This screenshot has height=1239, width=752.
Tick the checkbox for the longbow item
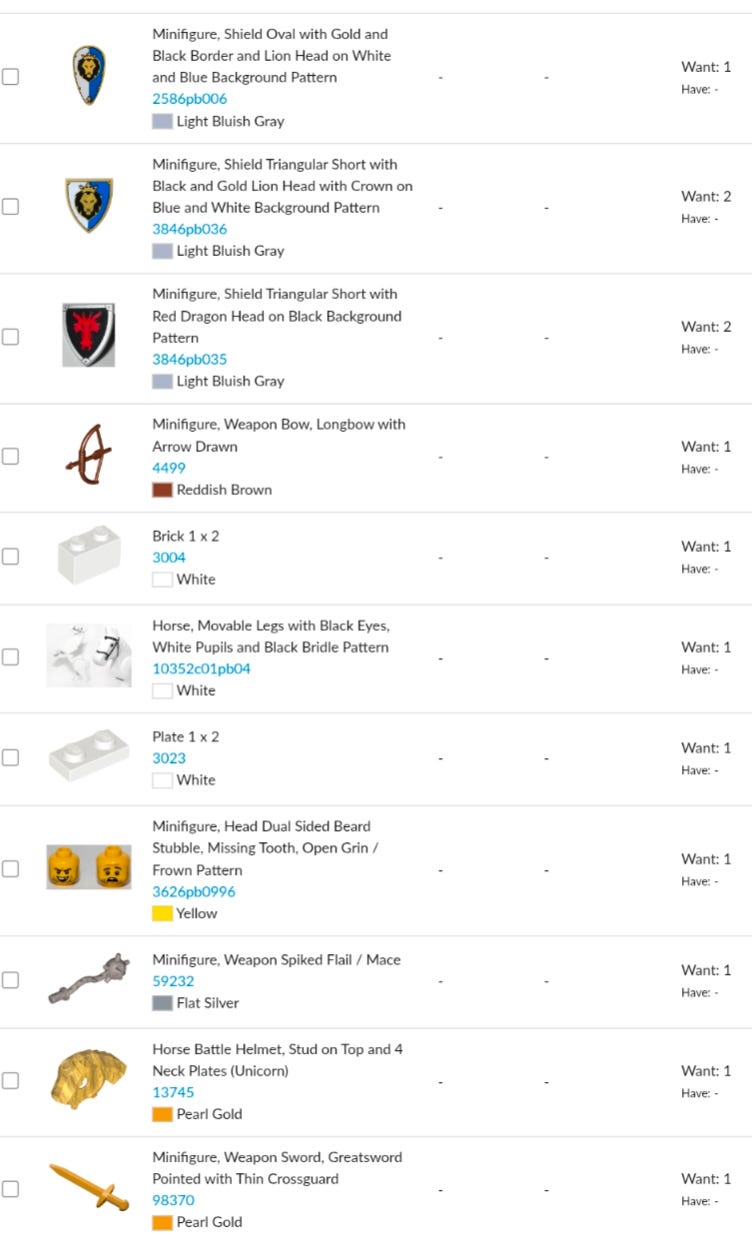10,456
